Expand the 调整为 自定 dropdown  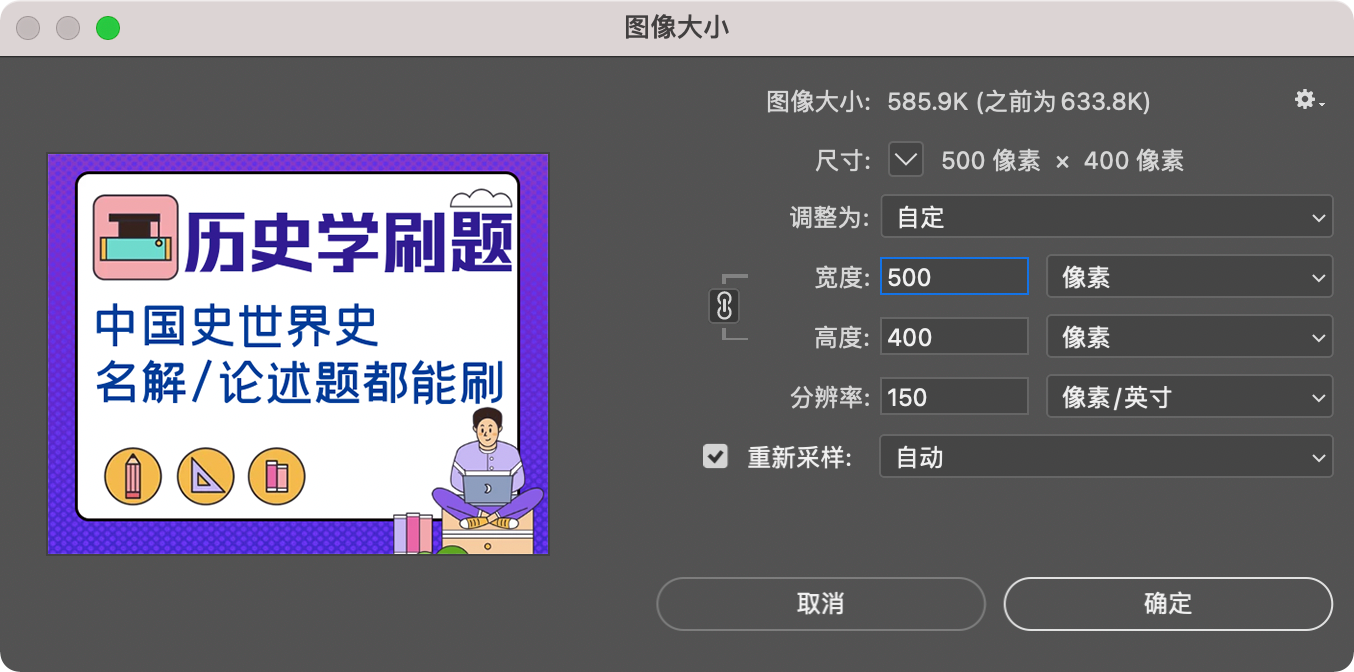(x=1107, y=217)
